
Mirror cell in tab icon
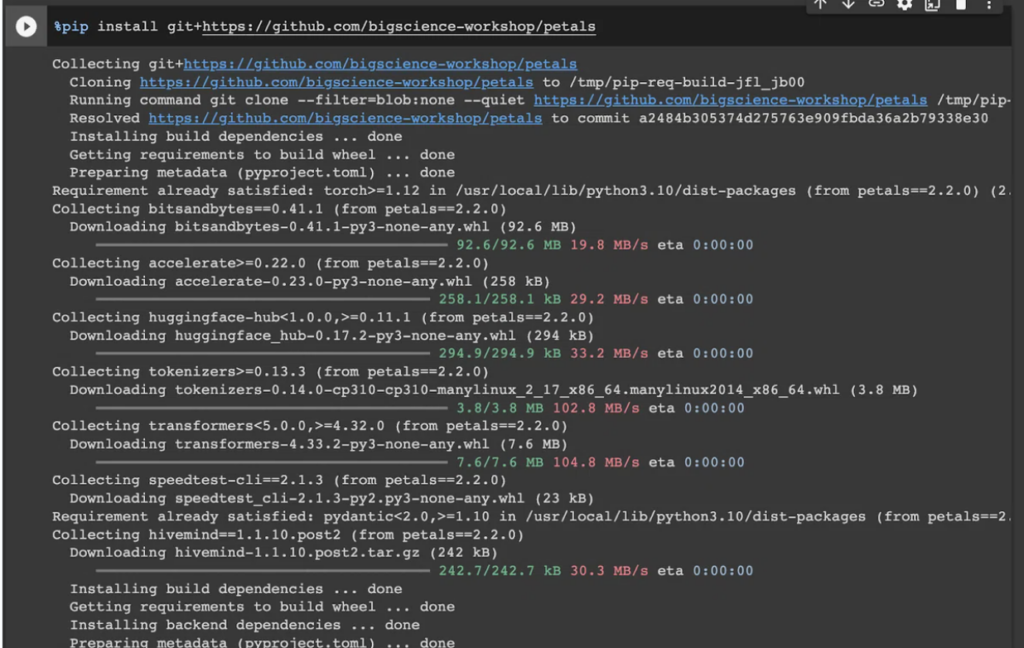(932, 4)
